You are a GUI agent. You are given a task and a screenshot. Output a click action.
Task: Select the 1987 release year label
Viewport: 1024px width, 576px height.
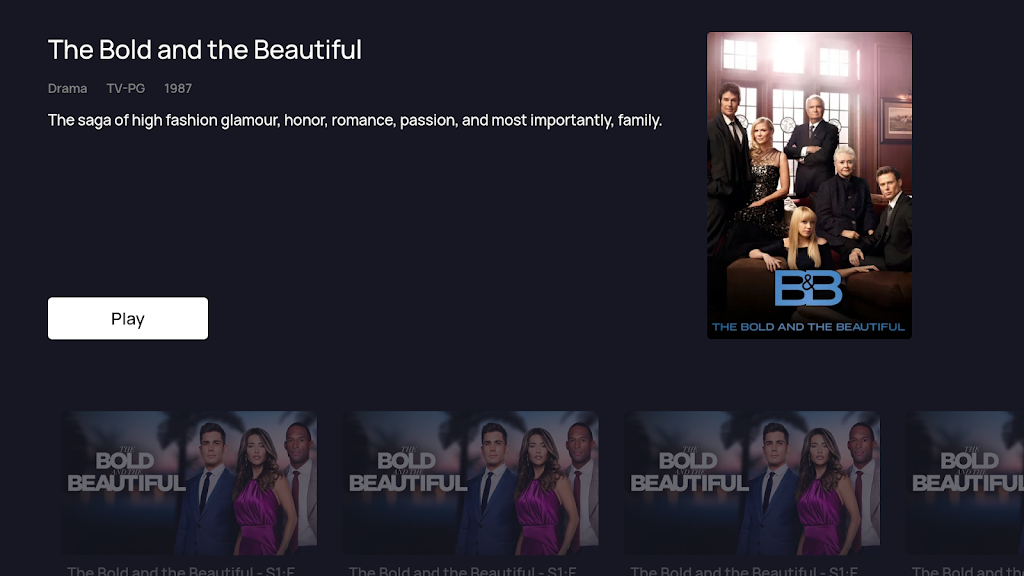click(x=178, y=88)
